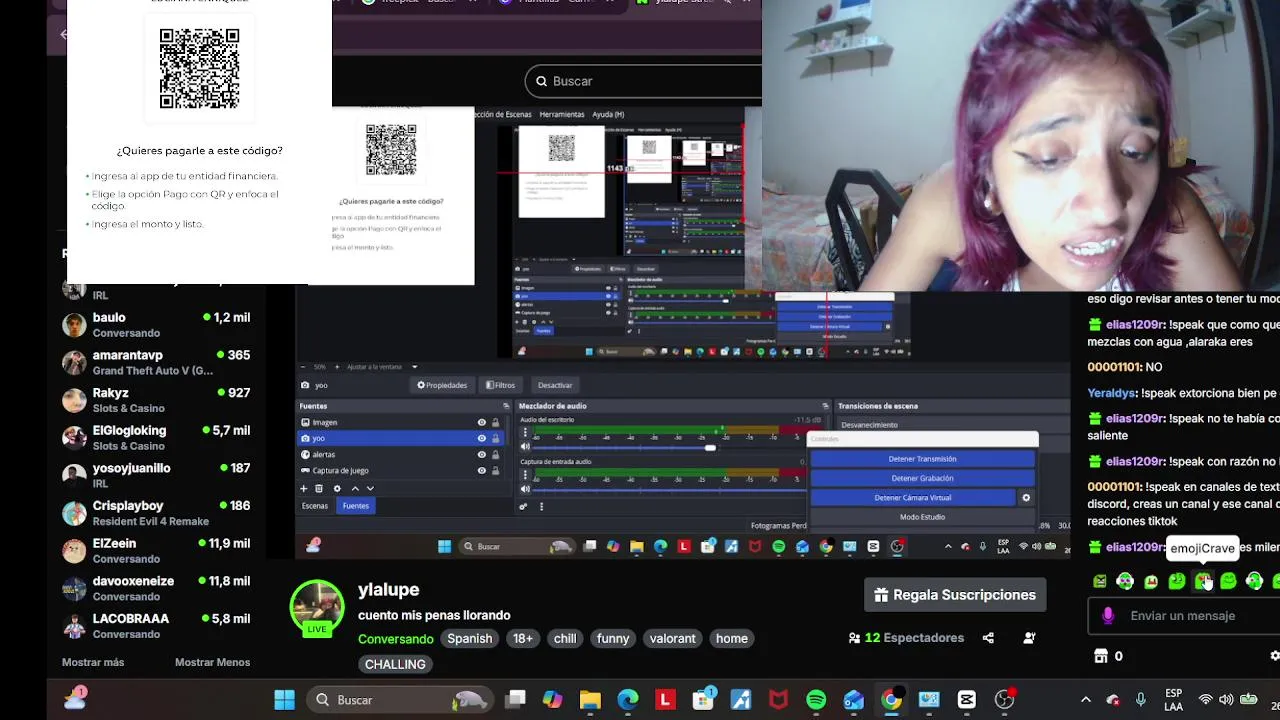The image size is (1280, 720).
Task: Toggle the lock on the Imagen source
Action: pos(495,422)
